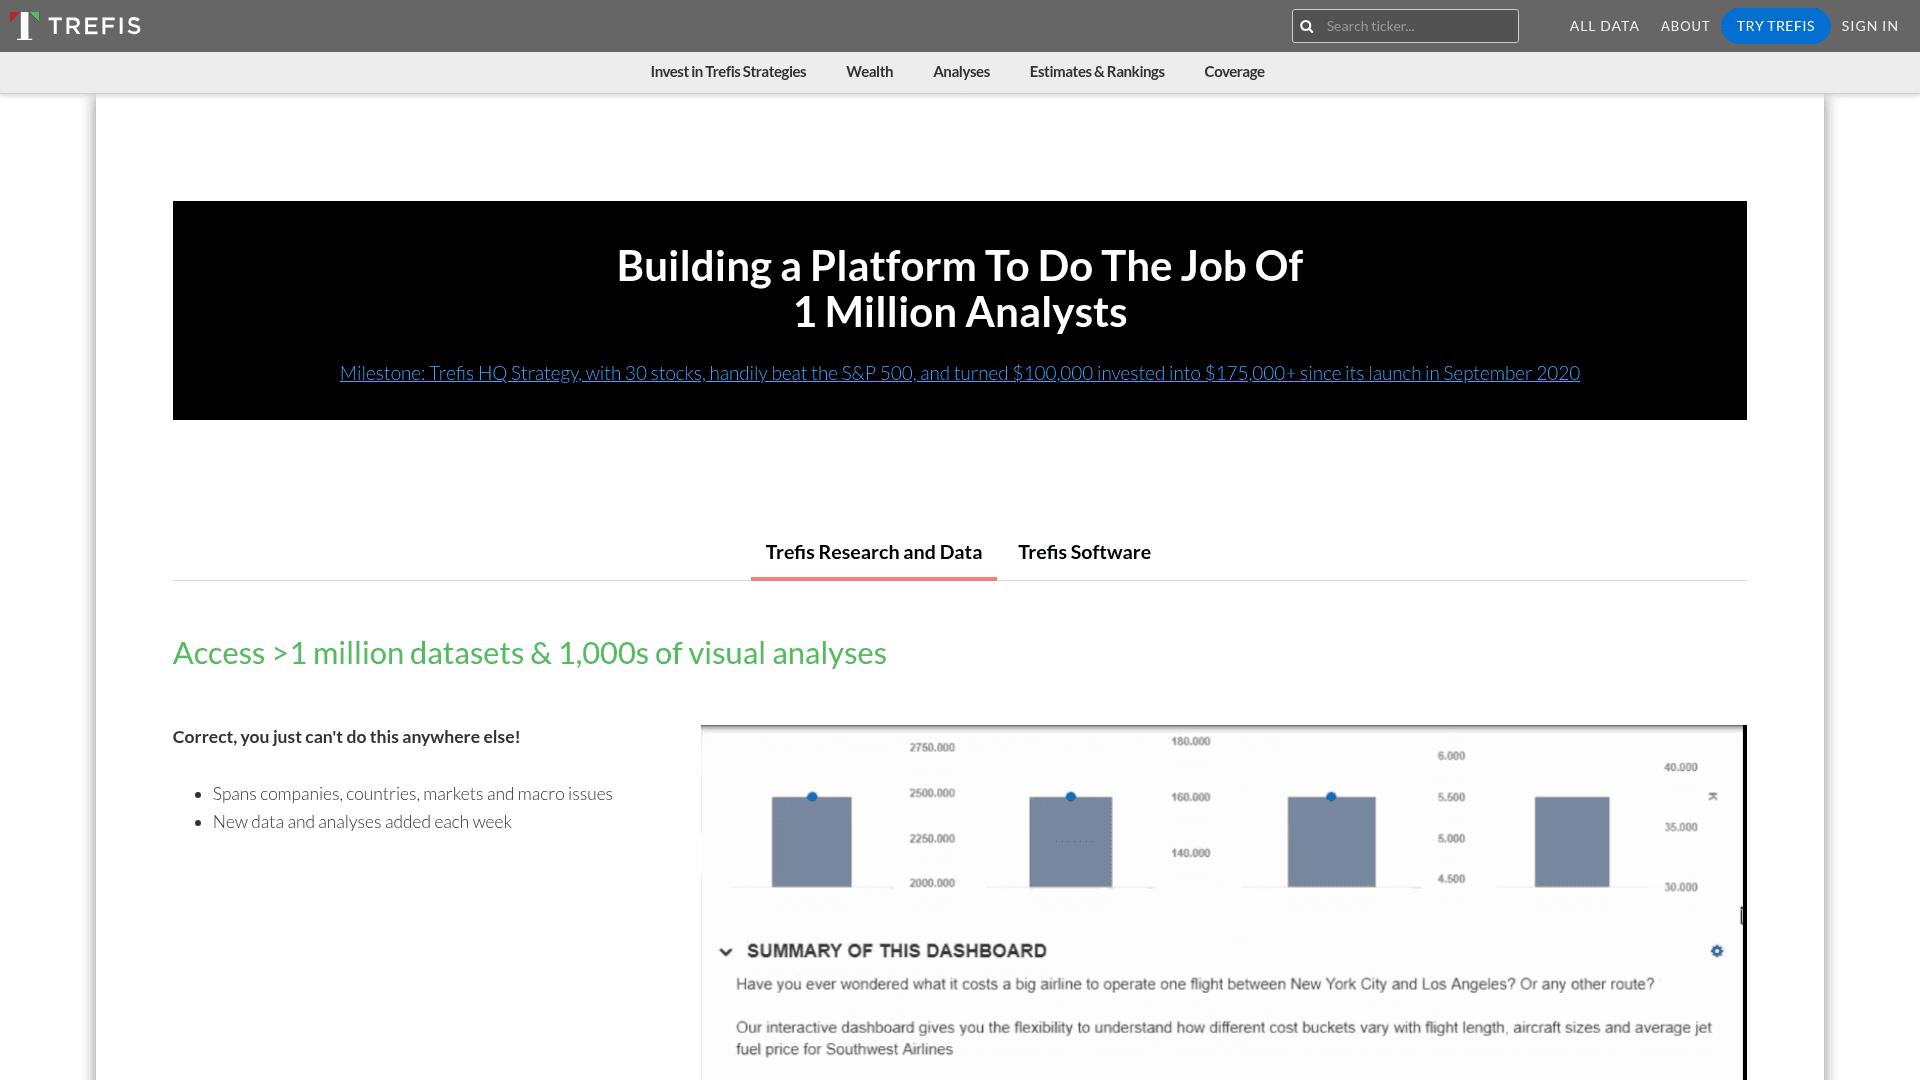1920x1080 pixels.
Task: Open the ALL DATA page
Action: click(1604, 25)
